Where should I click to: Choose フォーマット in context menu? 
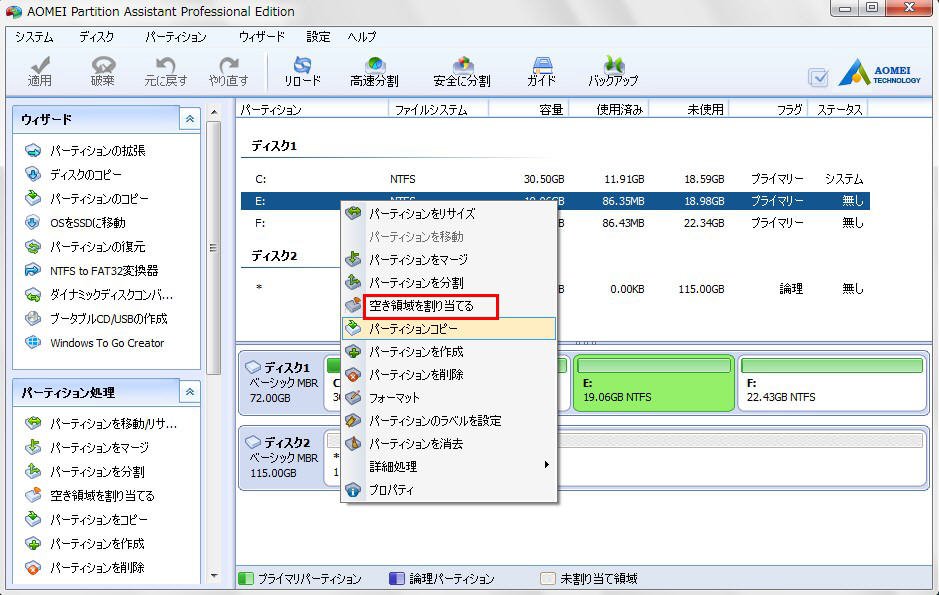(x=449, y=397)
